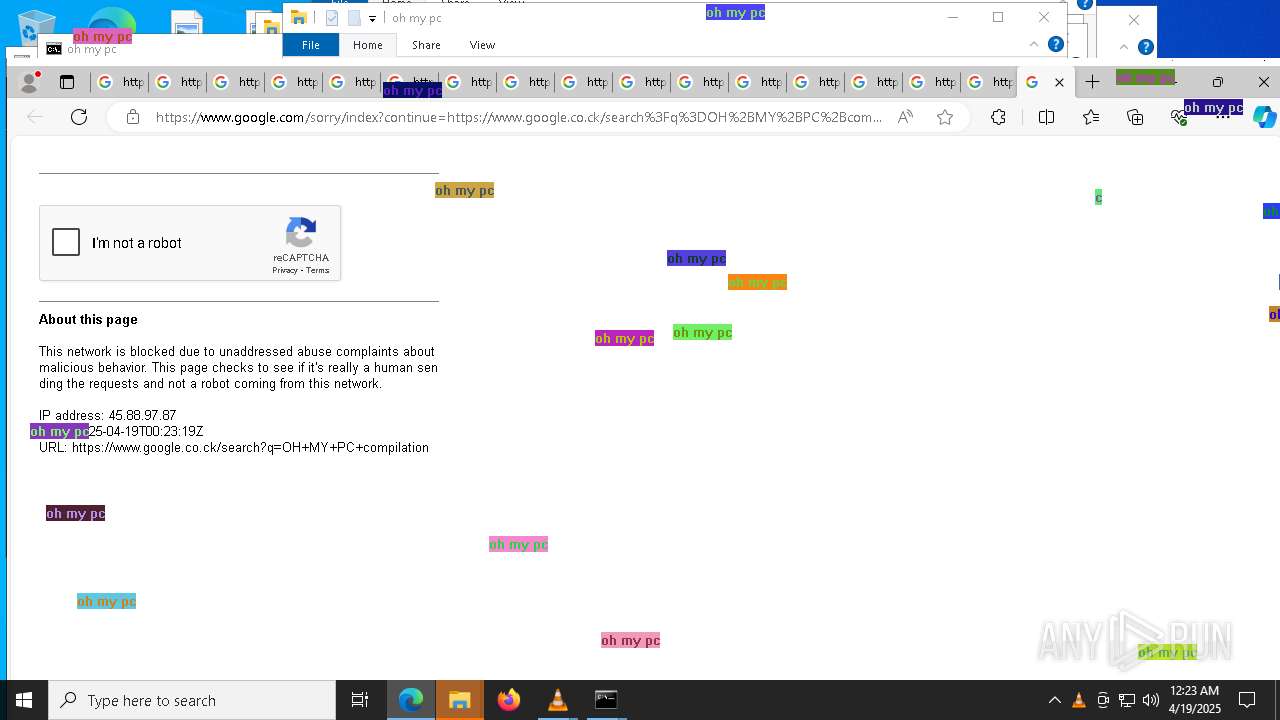
Task: Maximize the "oh my pc" File Explorer window
Action: [x=998, y=17]
